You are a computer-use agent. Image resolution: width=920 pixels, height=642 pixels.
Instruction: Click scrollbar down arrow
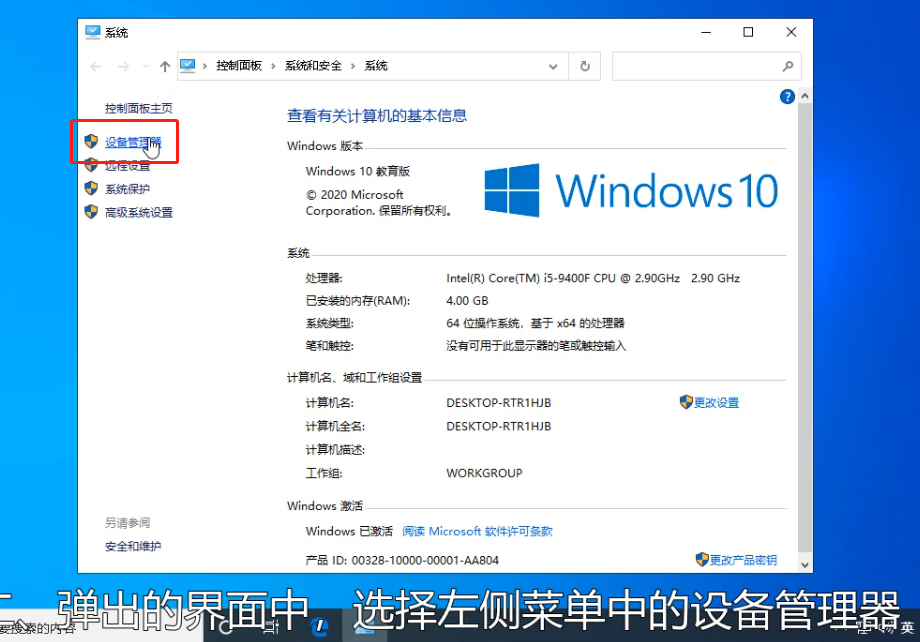[805, 565]
